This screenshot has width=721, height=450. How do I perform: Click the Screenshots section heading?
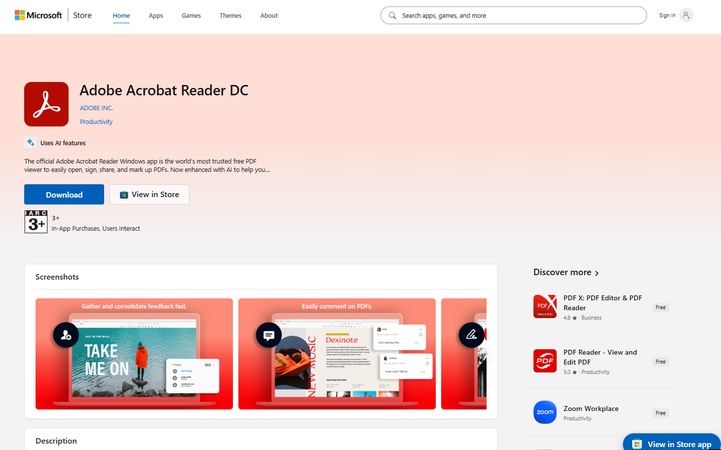57,277
